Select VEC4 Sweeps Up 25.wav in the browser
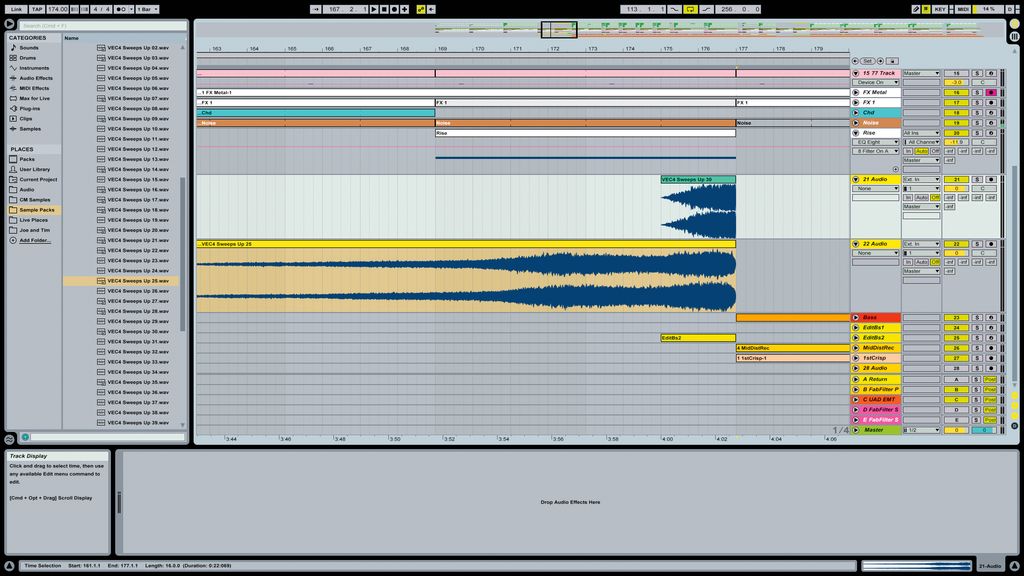The image size is (1024, 576). (140, 281)
